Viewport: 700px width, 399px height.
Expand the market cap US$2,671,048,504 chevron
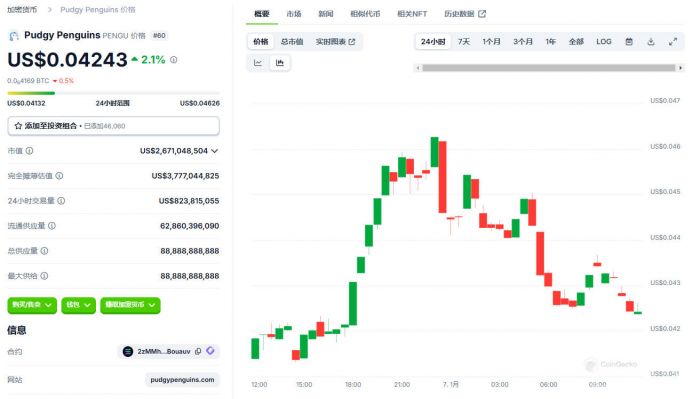tap(215, 151)
